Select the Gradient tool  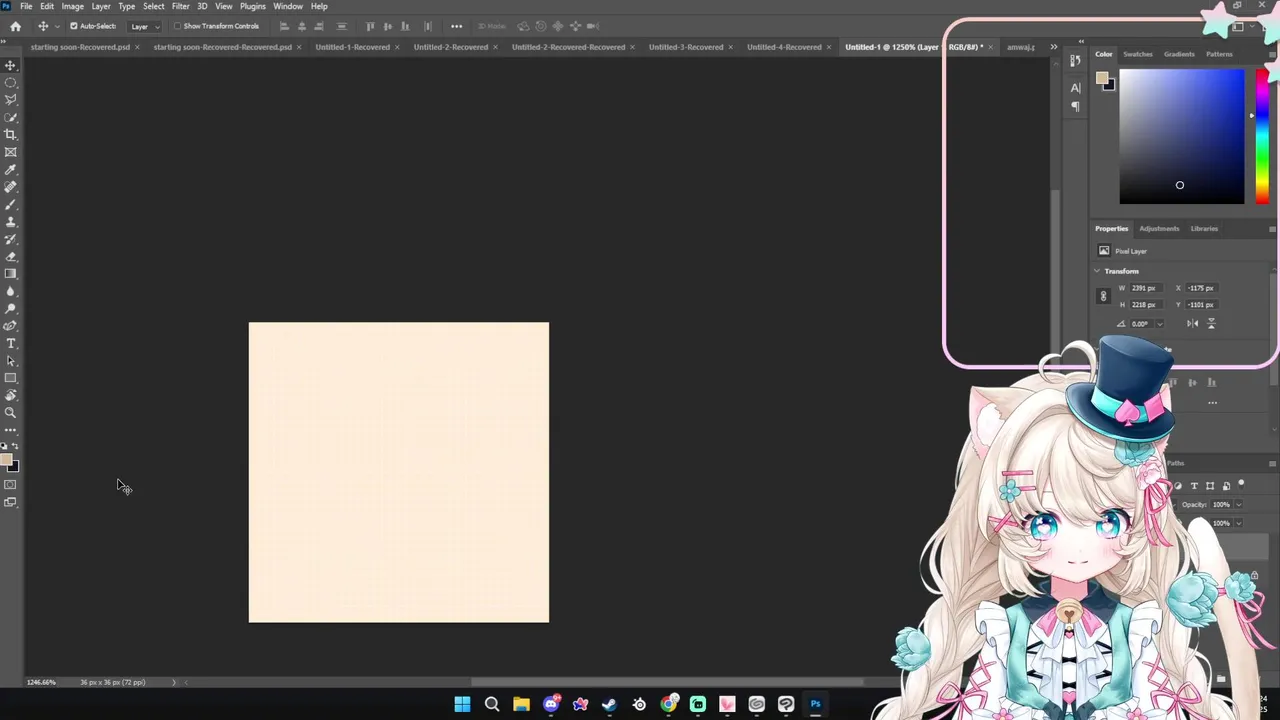tap(11, 273)
